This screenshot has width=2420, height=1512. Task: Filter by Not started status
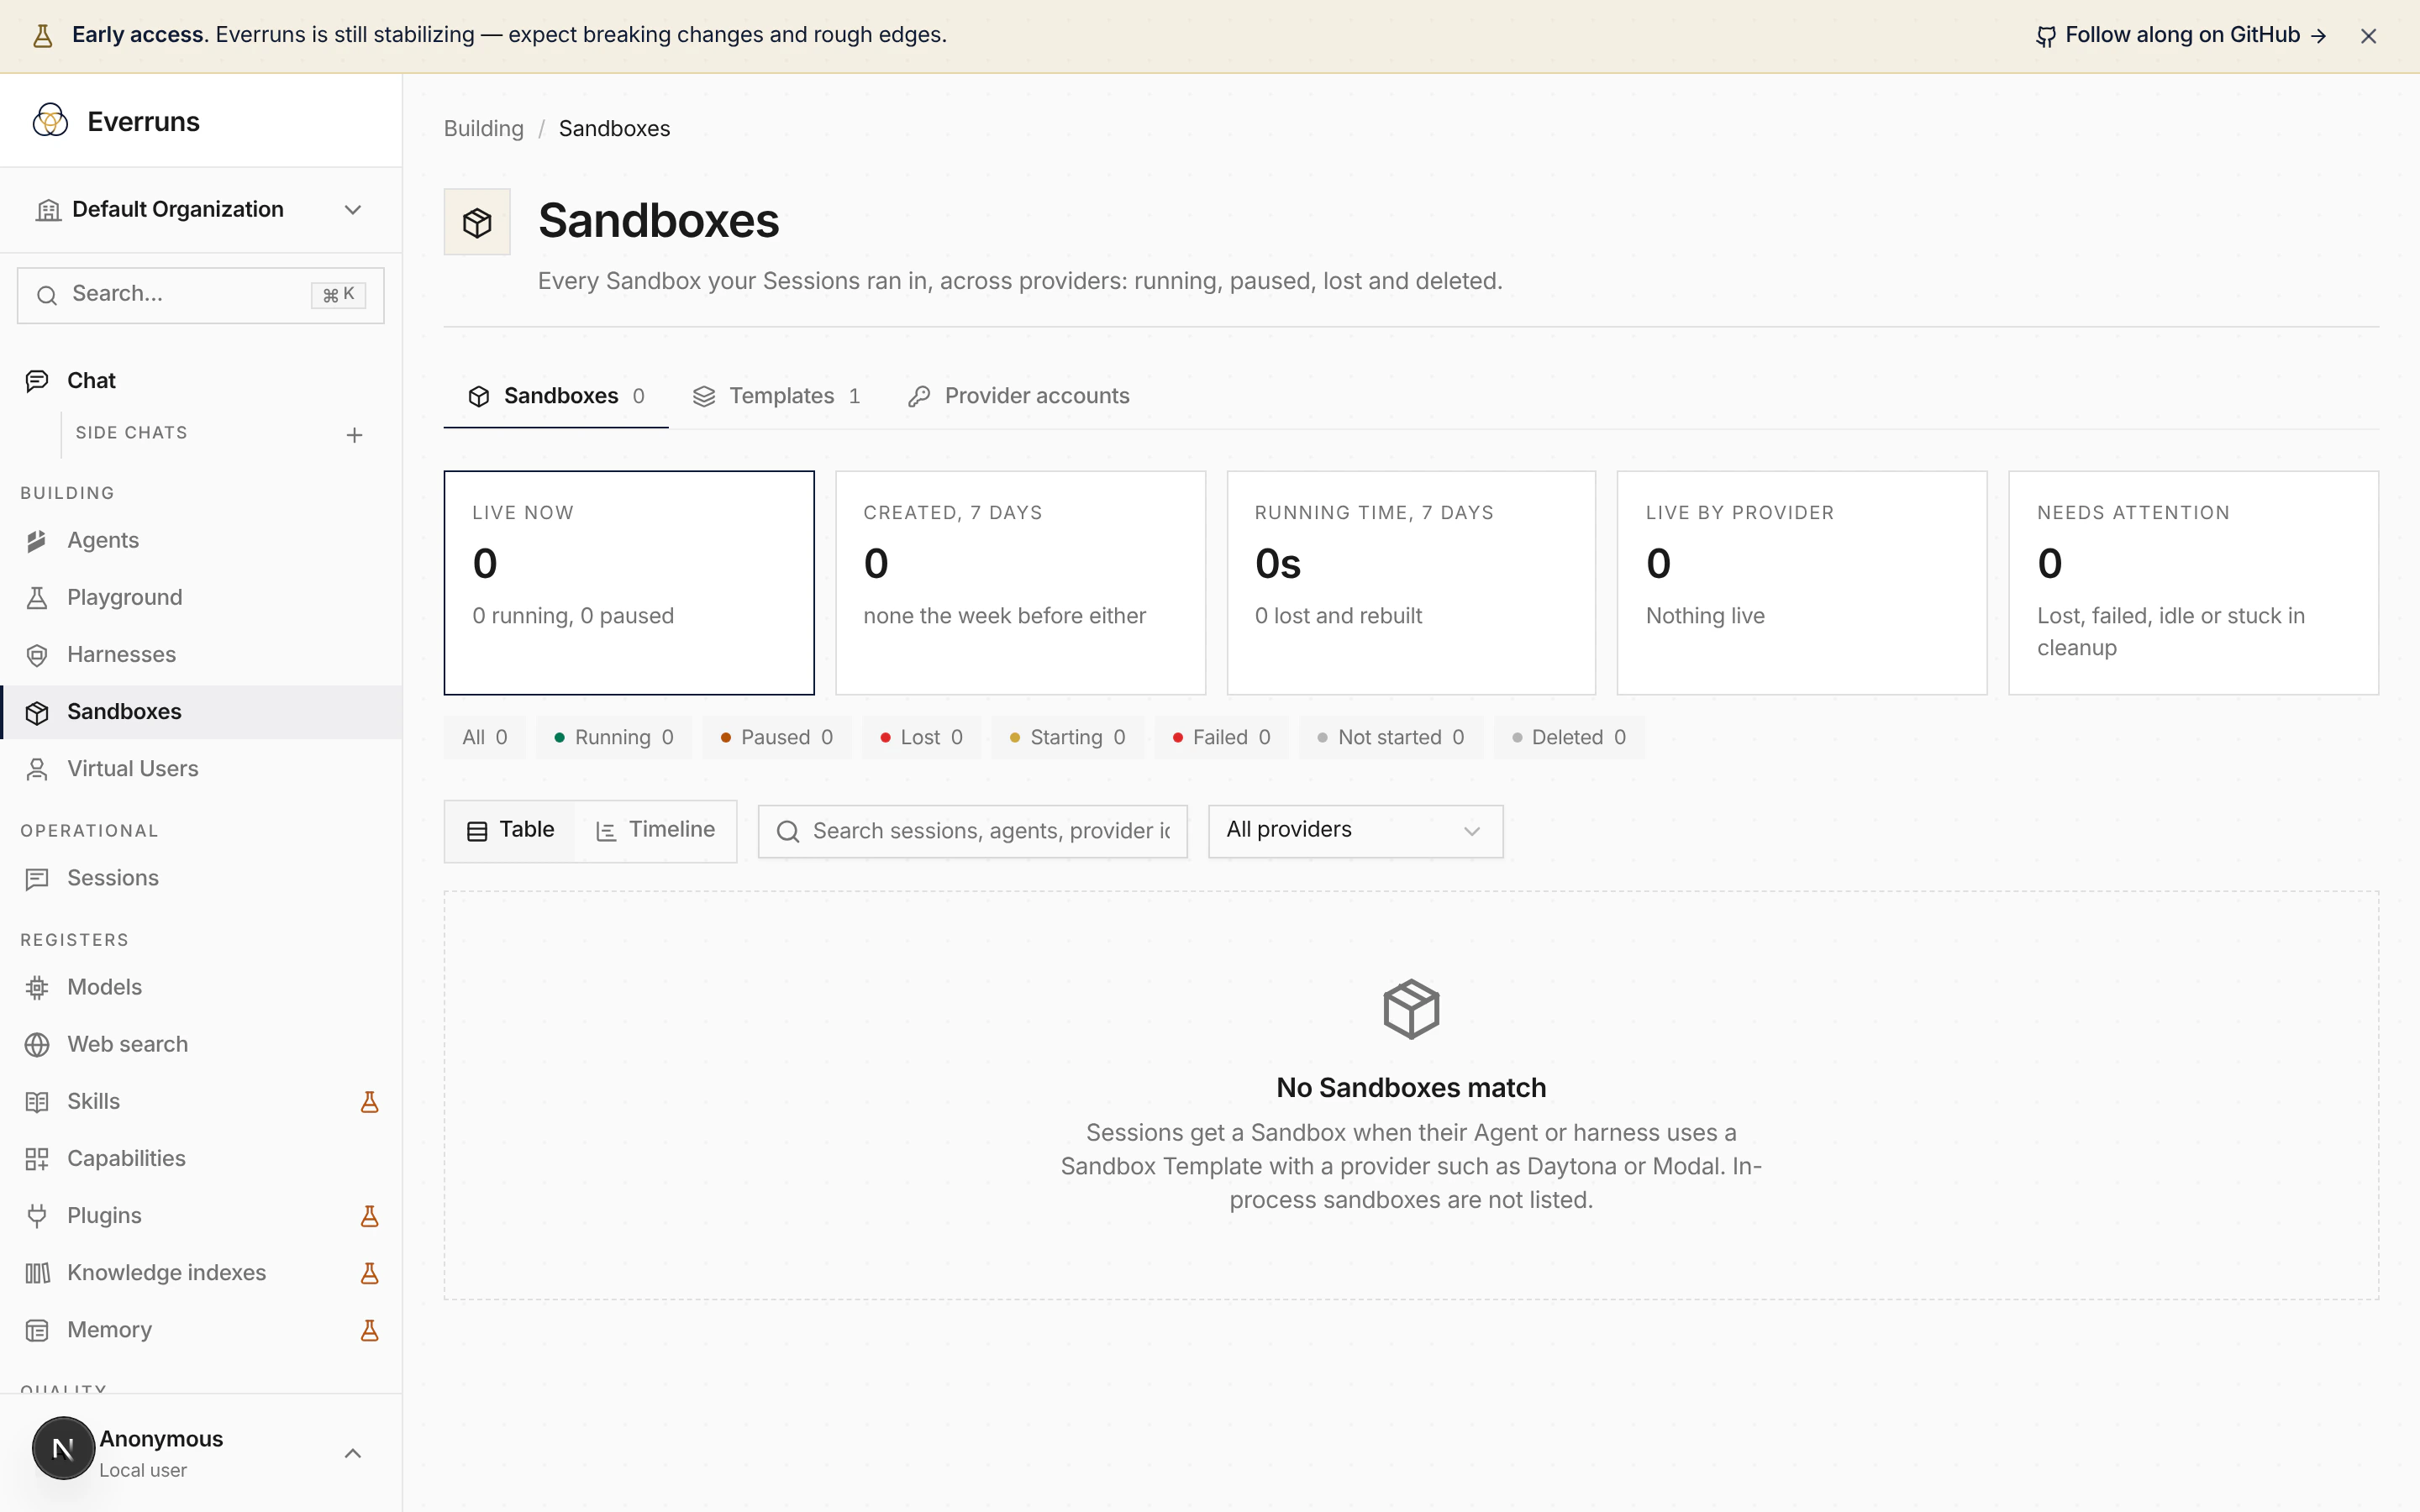1391,737
